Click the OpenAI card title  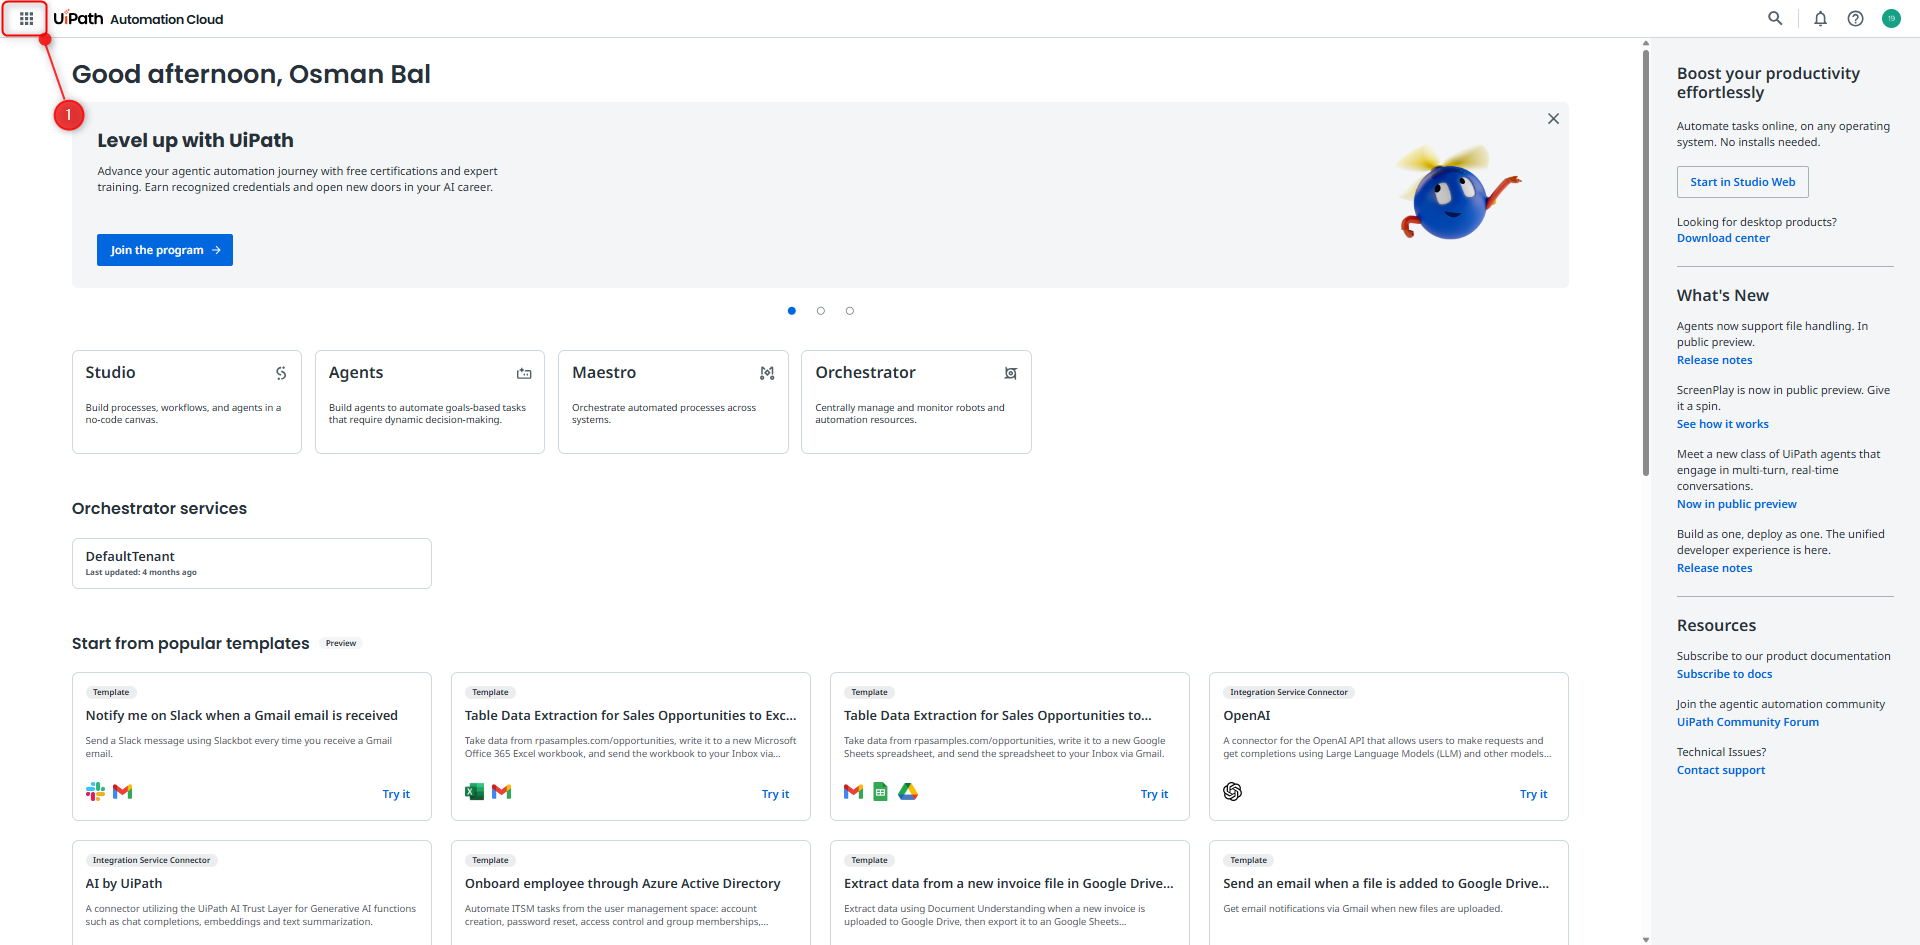(1247, 715)
